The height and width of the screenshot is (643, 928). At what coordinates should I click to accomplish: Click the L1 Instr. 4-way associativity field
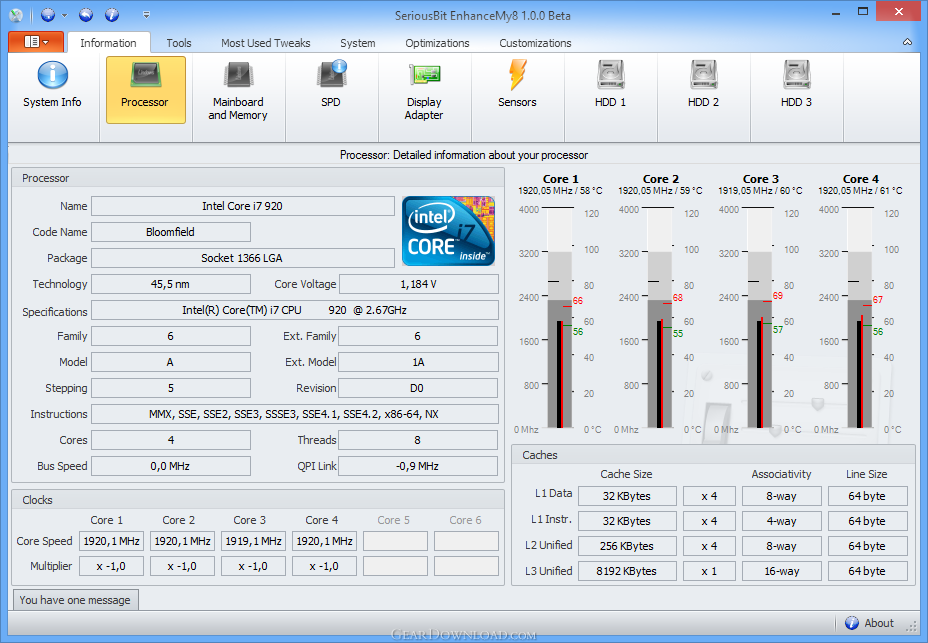[782, 521]
